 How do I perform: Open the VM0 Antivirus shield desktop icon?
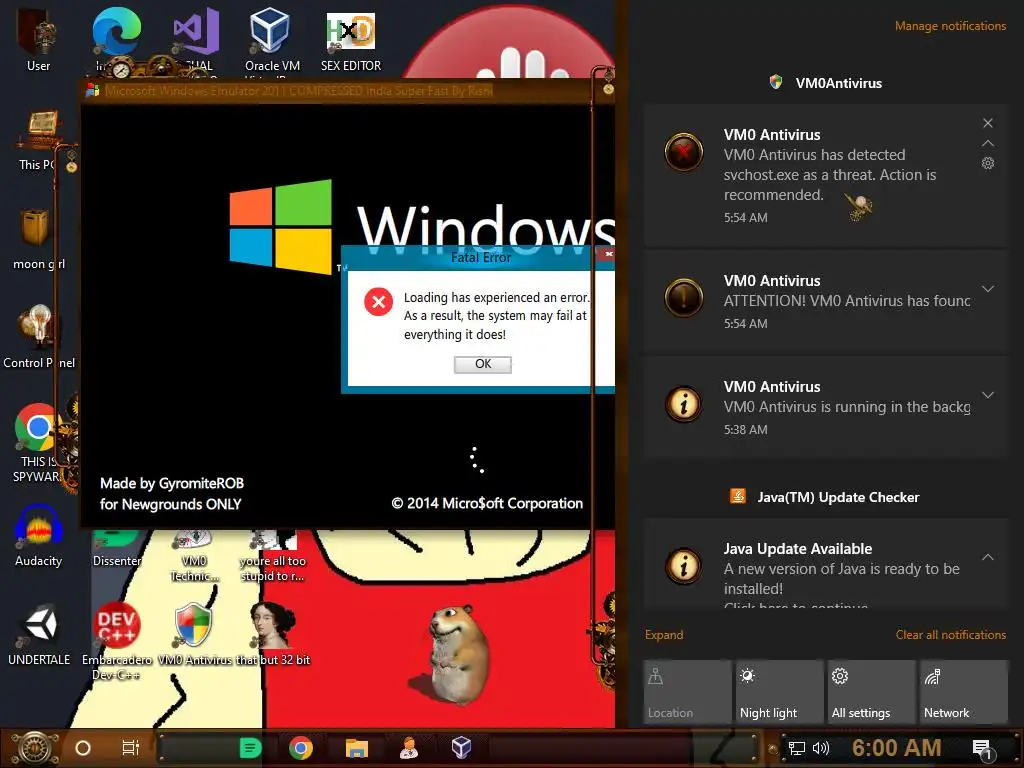(x=194, y=633)
